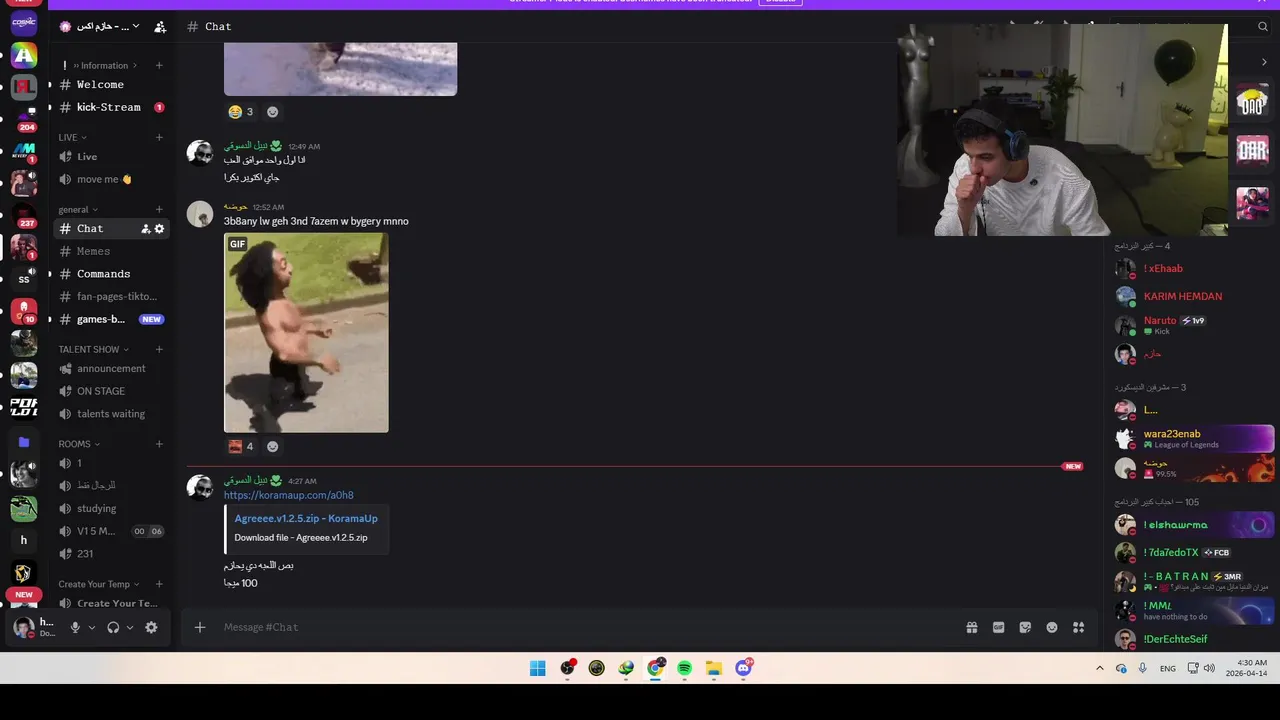The image size is (1280, 720).
Task: Open the attachment plus button
Action: coord(200,628)
